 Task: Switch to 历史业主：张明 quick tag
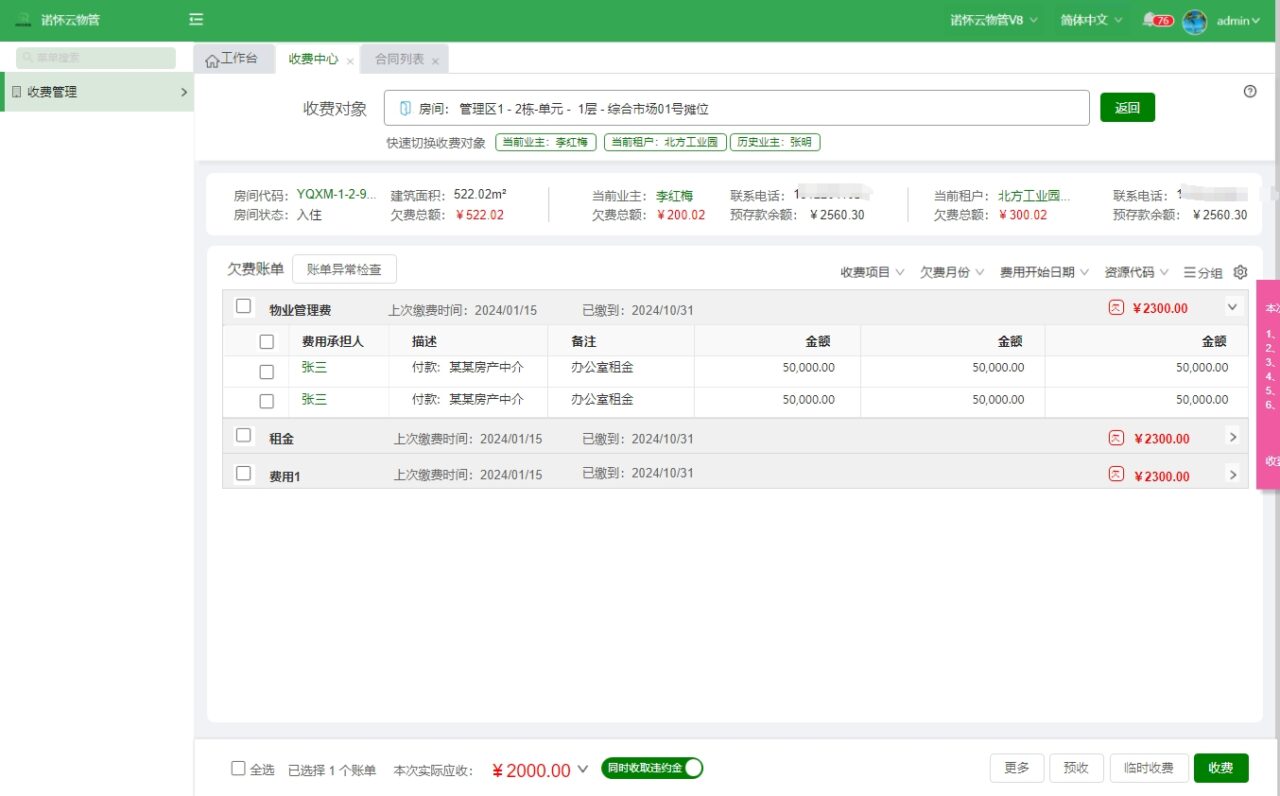[x=775, y=143]
